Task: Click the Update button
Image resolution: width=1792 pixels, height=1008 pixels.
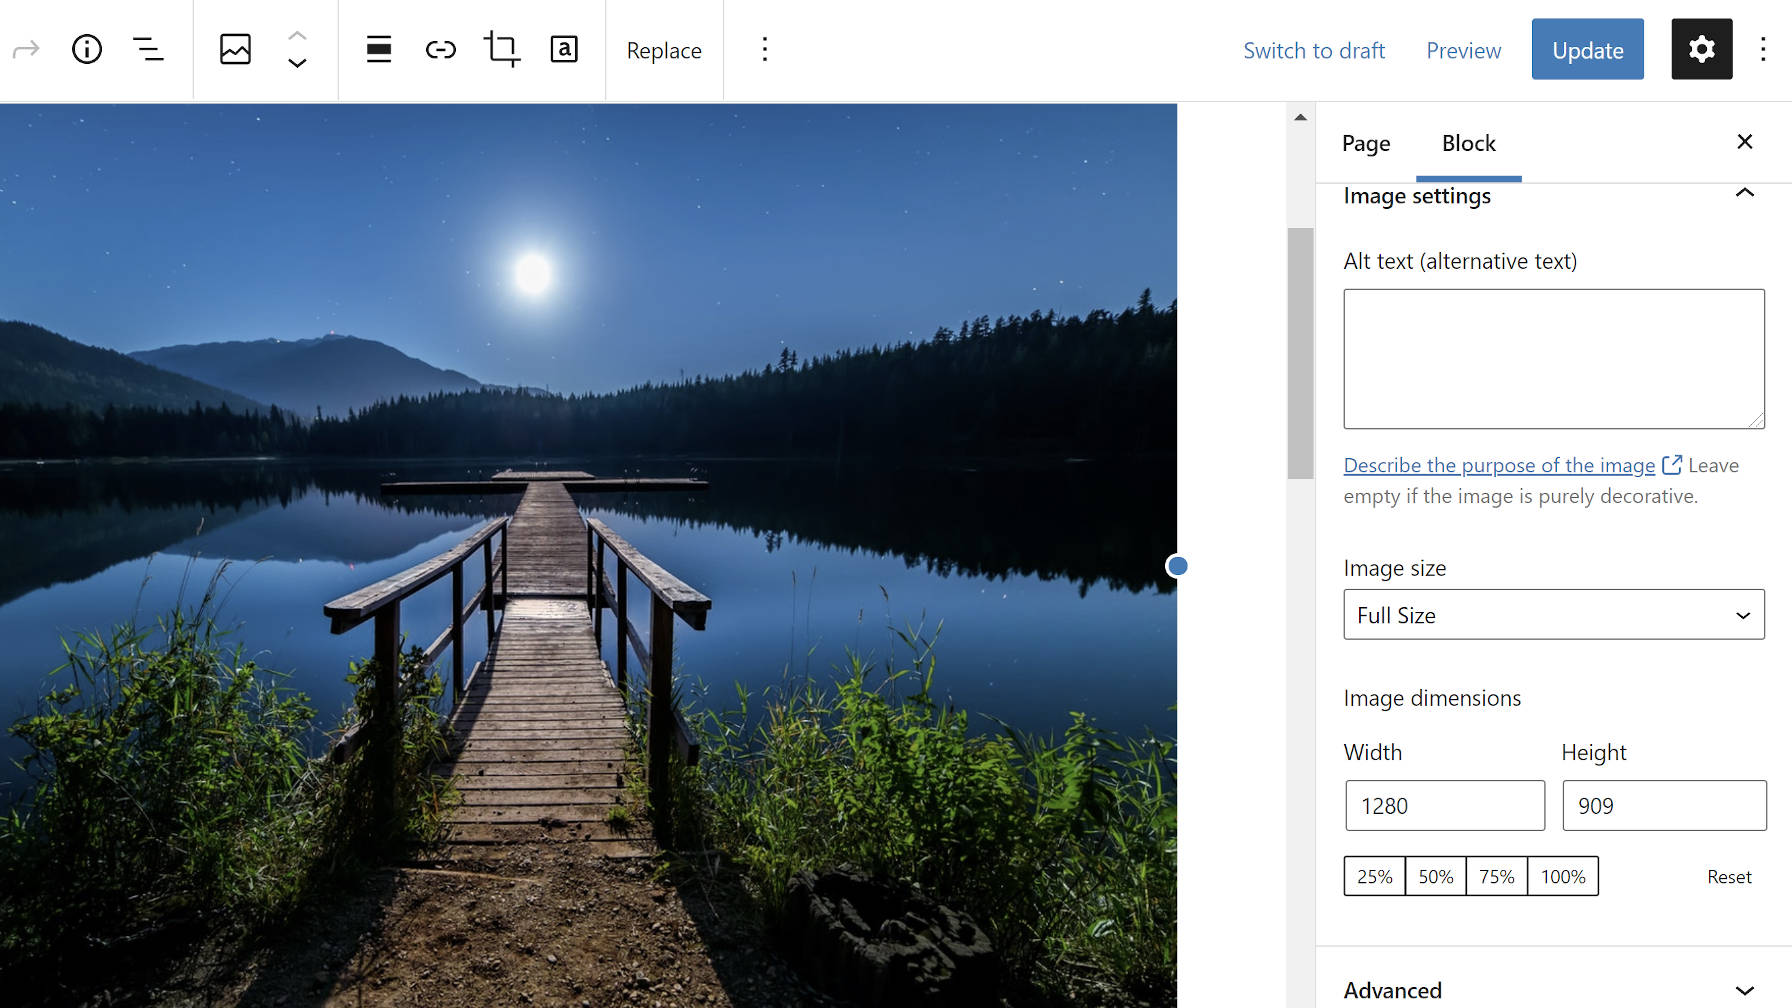Action: tap(1588, 49)
